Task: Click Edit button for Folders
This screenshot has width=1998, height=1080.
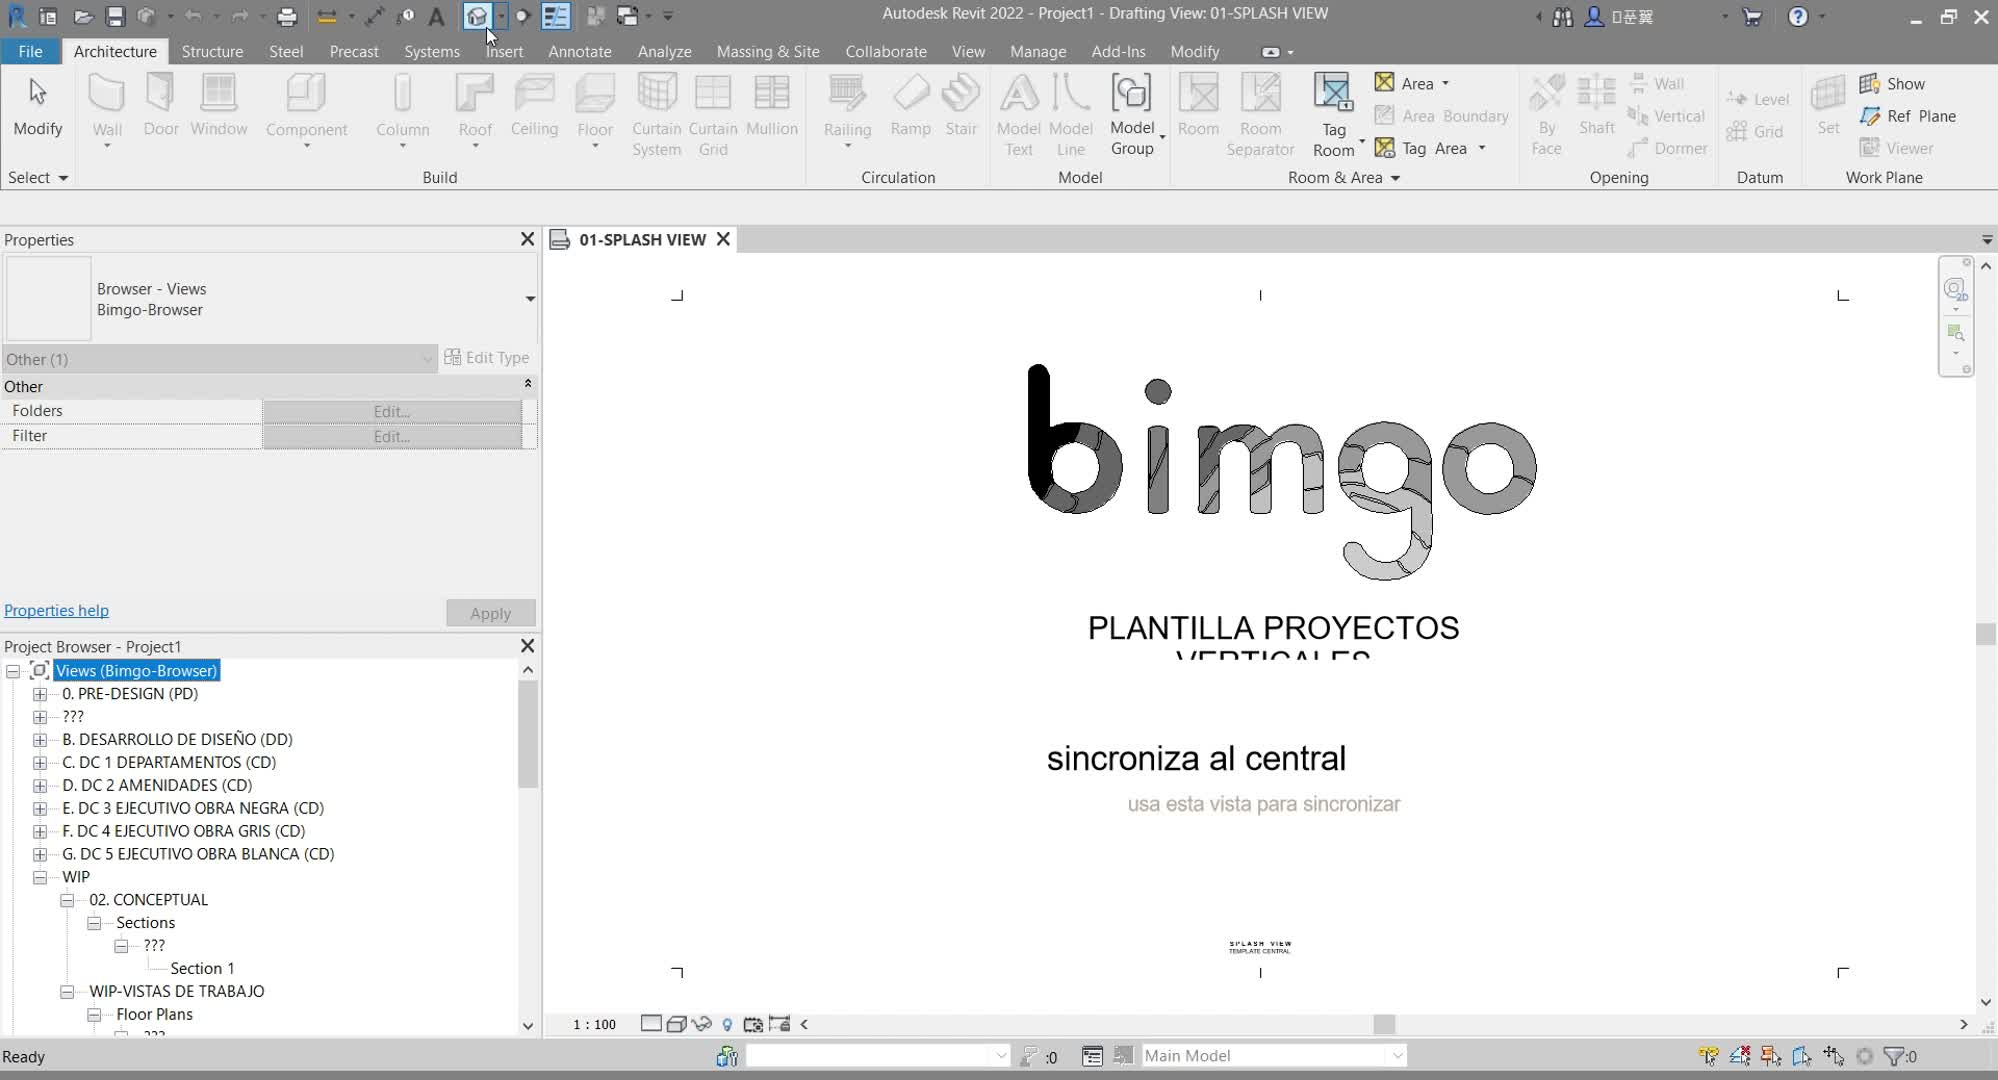Action: 392,411
